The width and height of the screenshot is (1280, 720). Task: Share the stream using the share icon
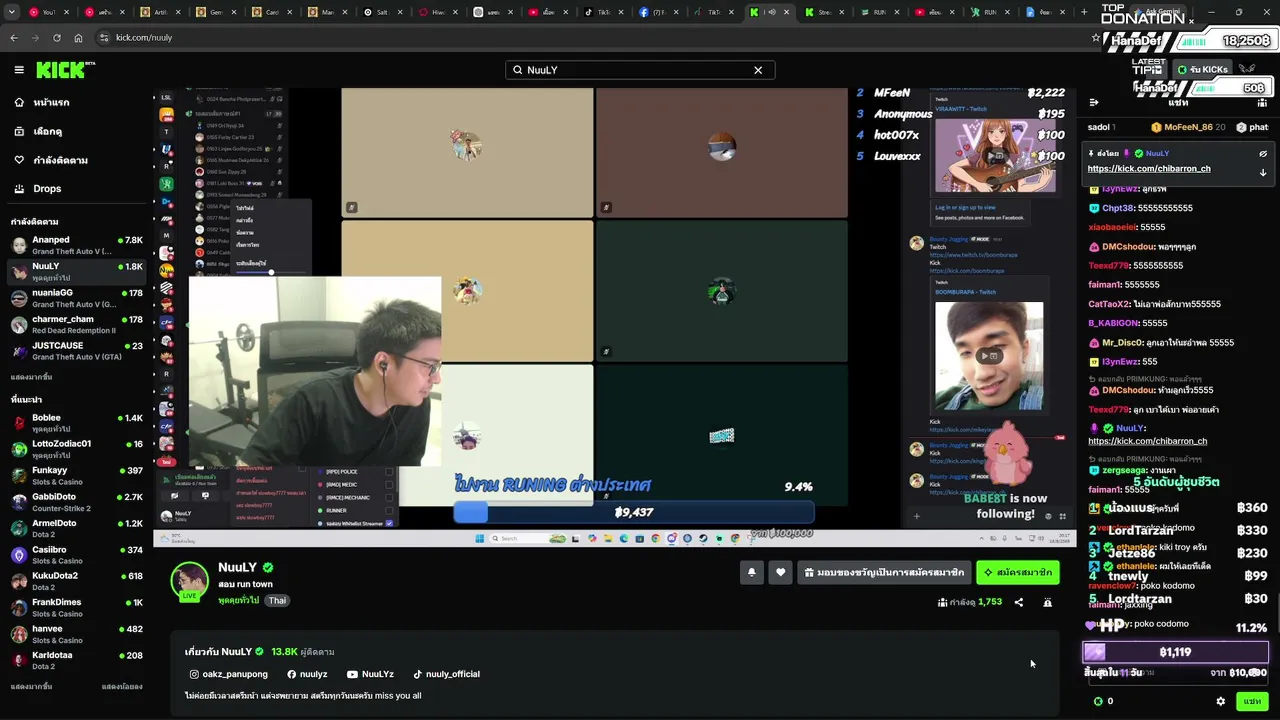pyautogui.click(x=1019, y=602)
